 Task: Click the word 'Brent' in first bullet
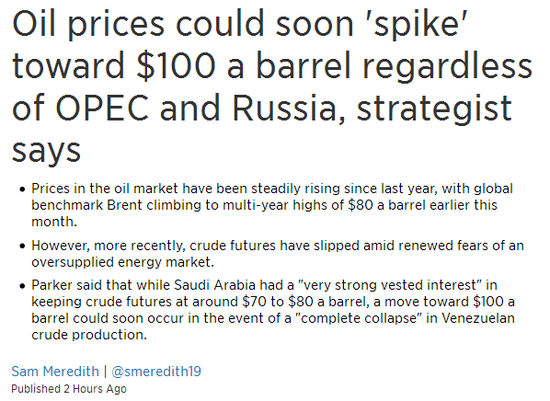click(x=125, y=205)
